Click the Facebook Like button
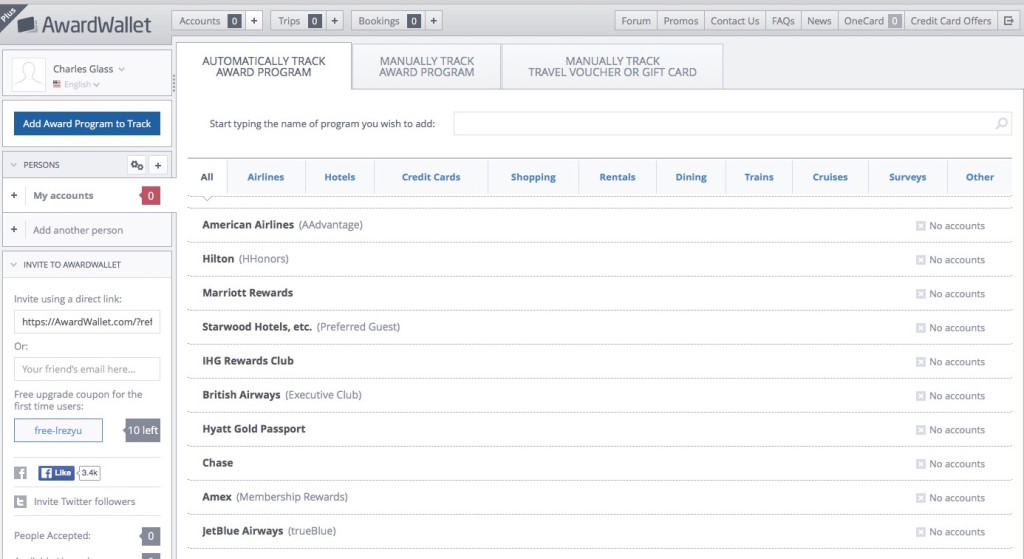This screenshot has width=1024, height=559. [x=56, y=473]
